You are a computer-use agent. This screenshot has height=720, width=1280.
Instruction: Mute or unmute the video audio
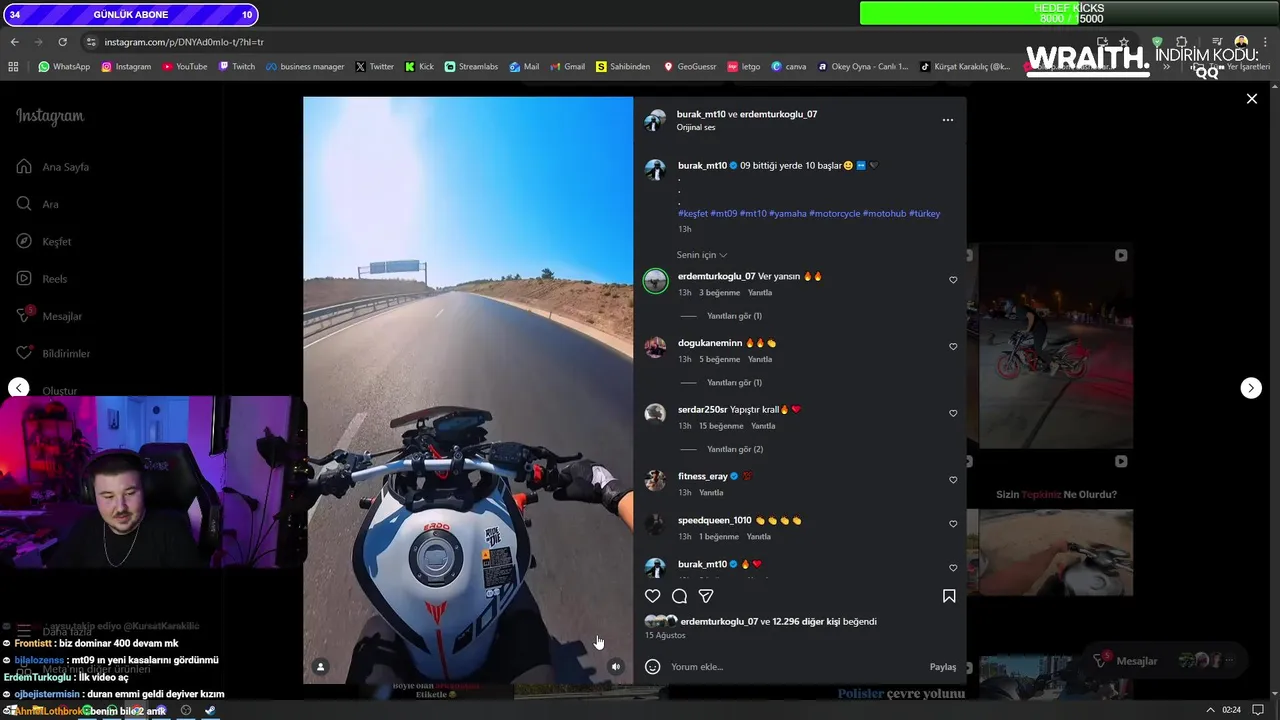(616, 667)
